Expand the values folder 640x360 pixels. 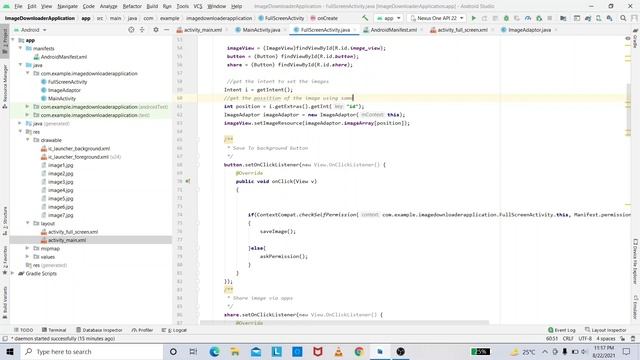pyautogui.click(x=28, y=257)
